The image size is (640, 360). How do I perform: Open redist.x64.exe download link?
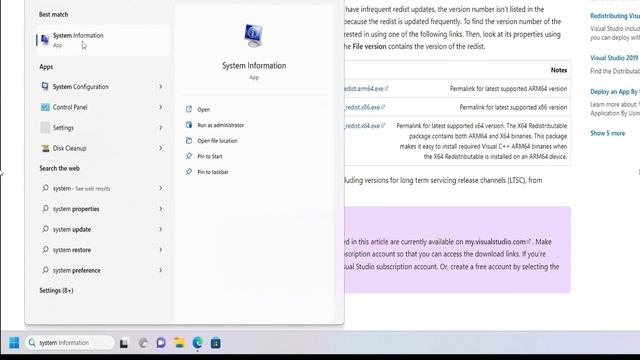(364, 126)
